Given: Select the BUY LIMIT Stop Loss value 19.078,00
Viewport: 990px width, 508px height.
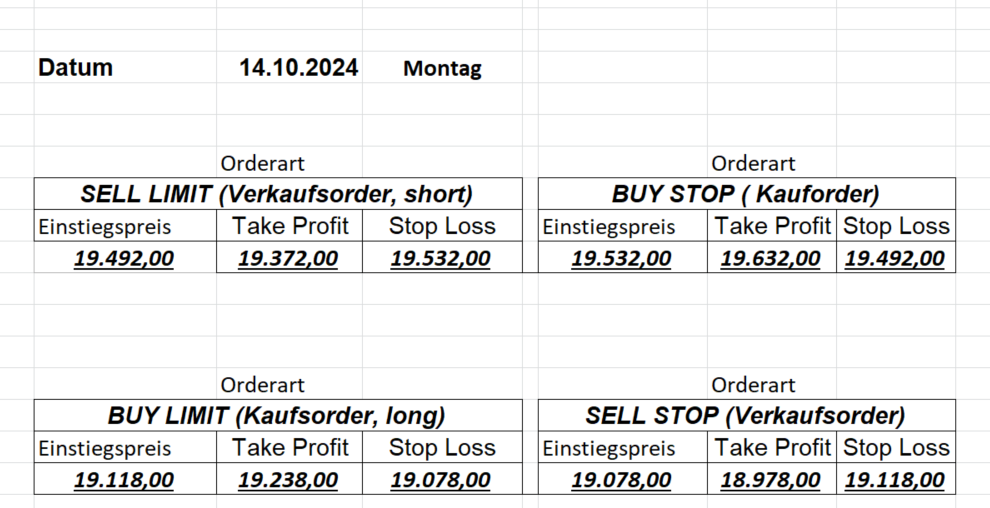Looking at the screenshot, I should tap(441, 481).
